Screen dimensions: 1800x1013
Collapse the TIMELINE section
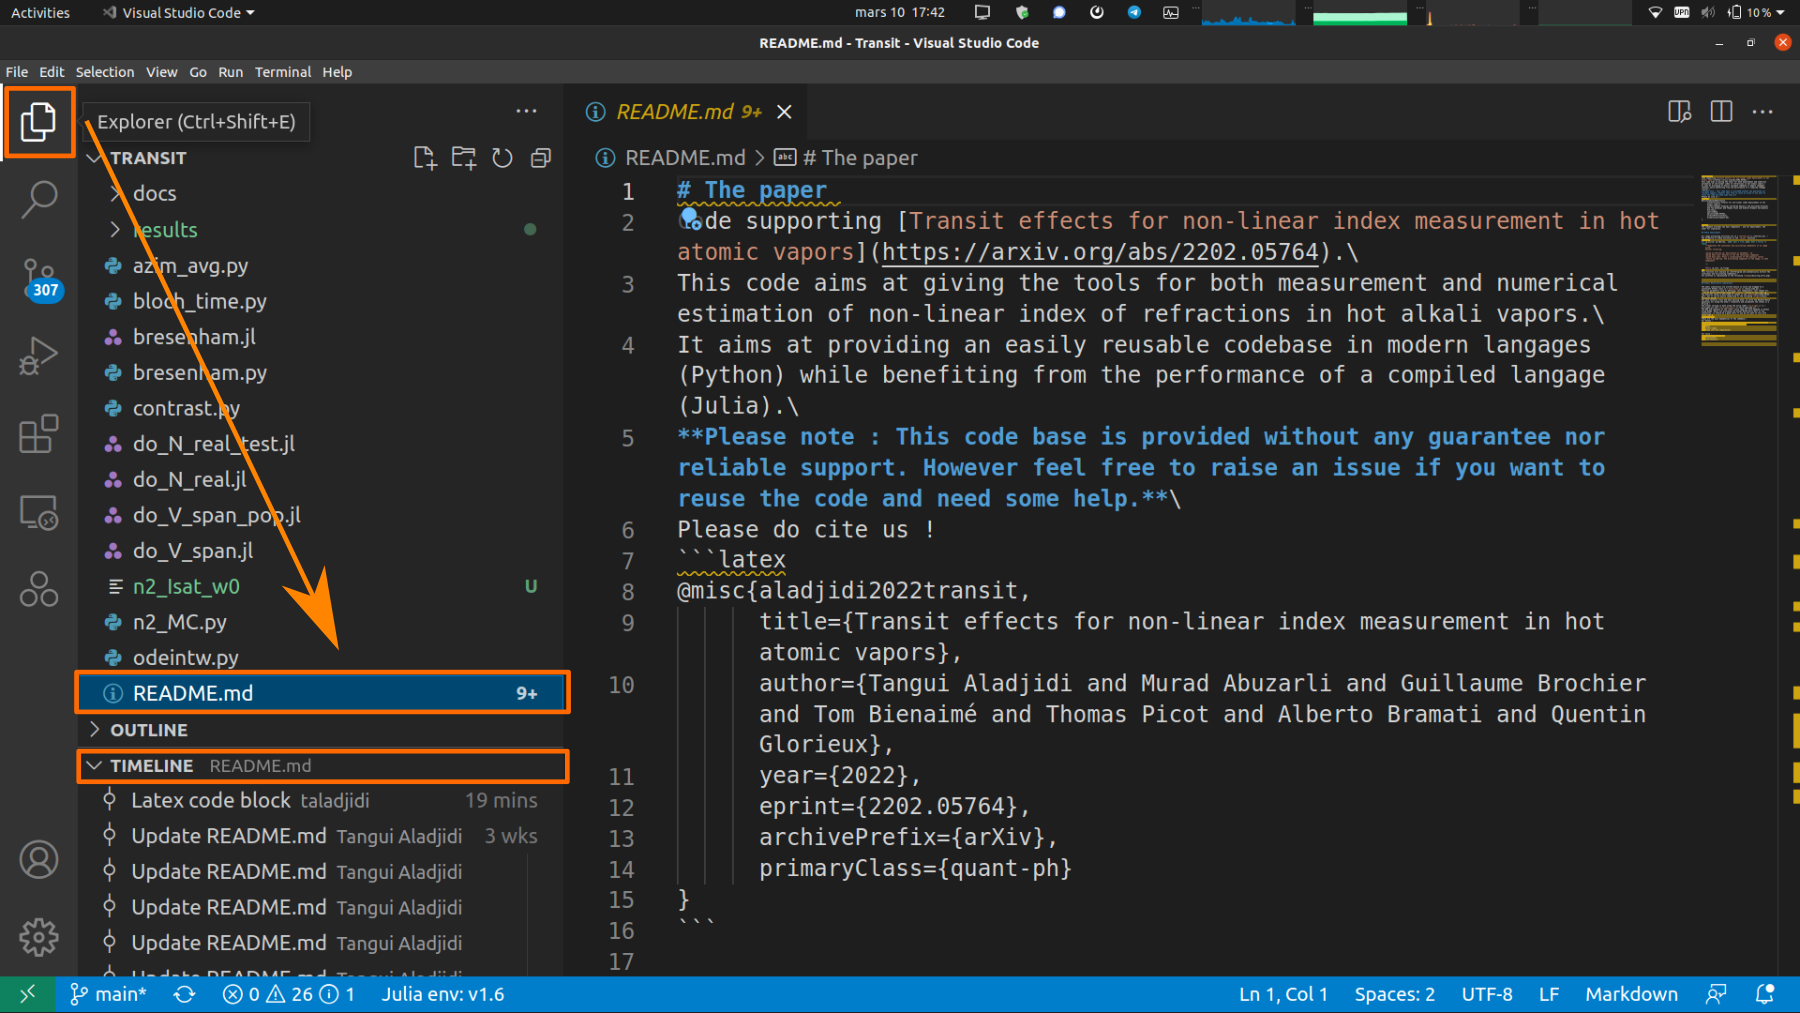[151, 766]
